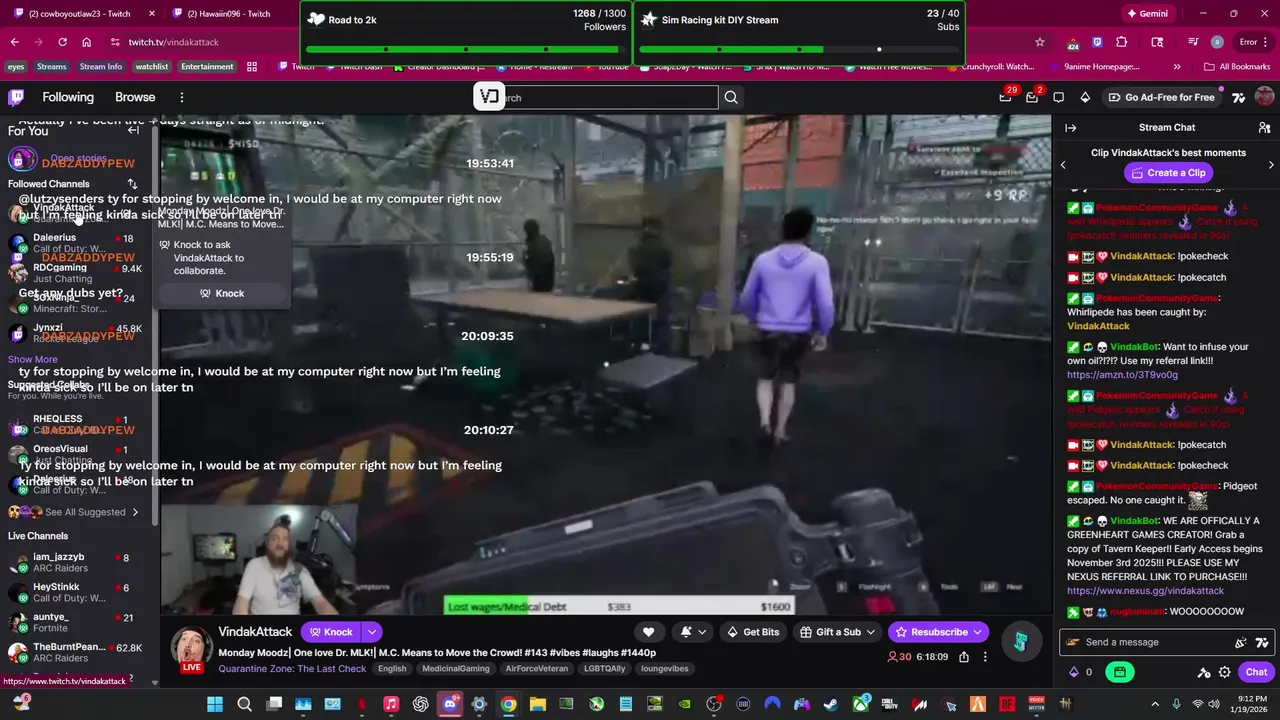Open Bits diamond icon in top bar
Image resolution: width=1280 pixels, height=720 pixels.
[x=1085, y=97]
